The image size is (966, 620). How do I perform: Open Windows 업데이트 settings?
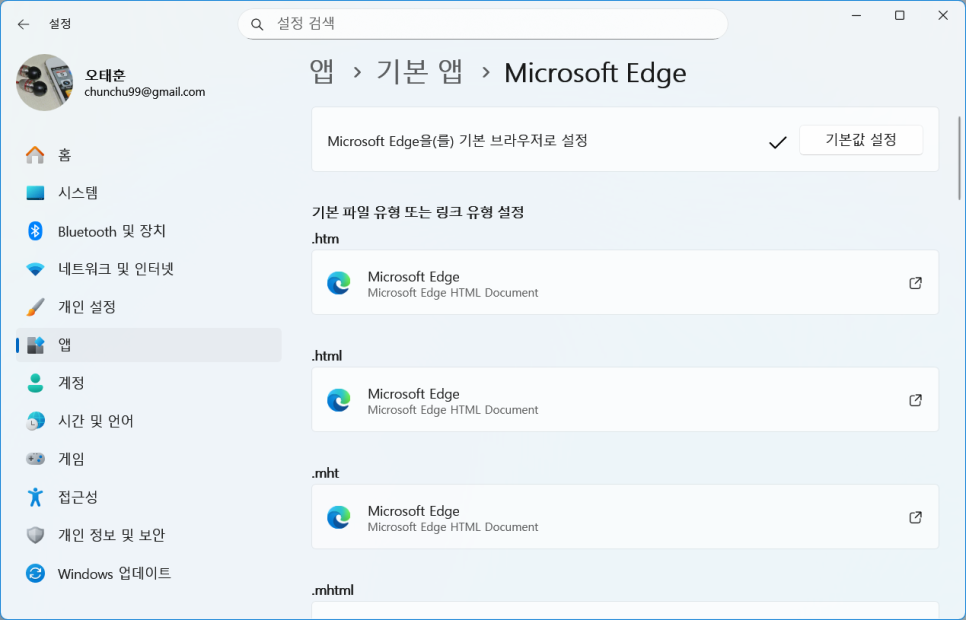148,573
